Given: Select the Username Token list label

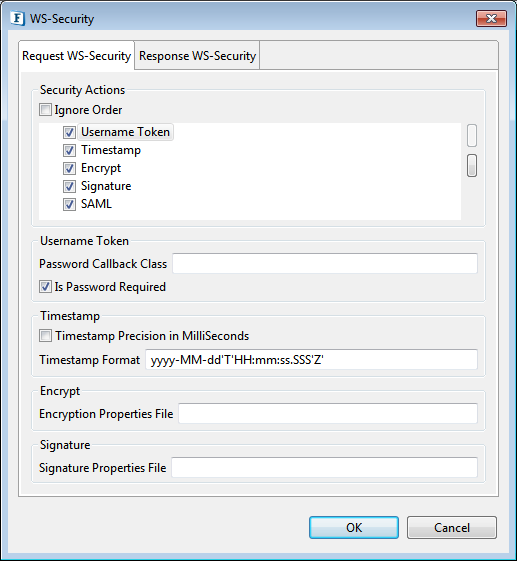Looking at the screenshot, I should pos(126,132).
